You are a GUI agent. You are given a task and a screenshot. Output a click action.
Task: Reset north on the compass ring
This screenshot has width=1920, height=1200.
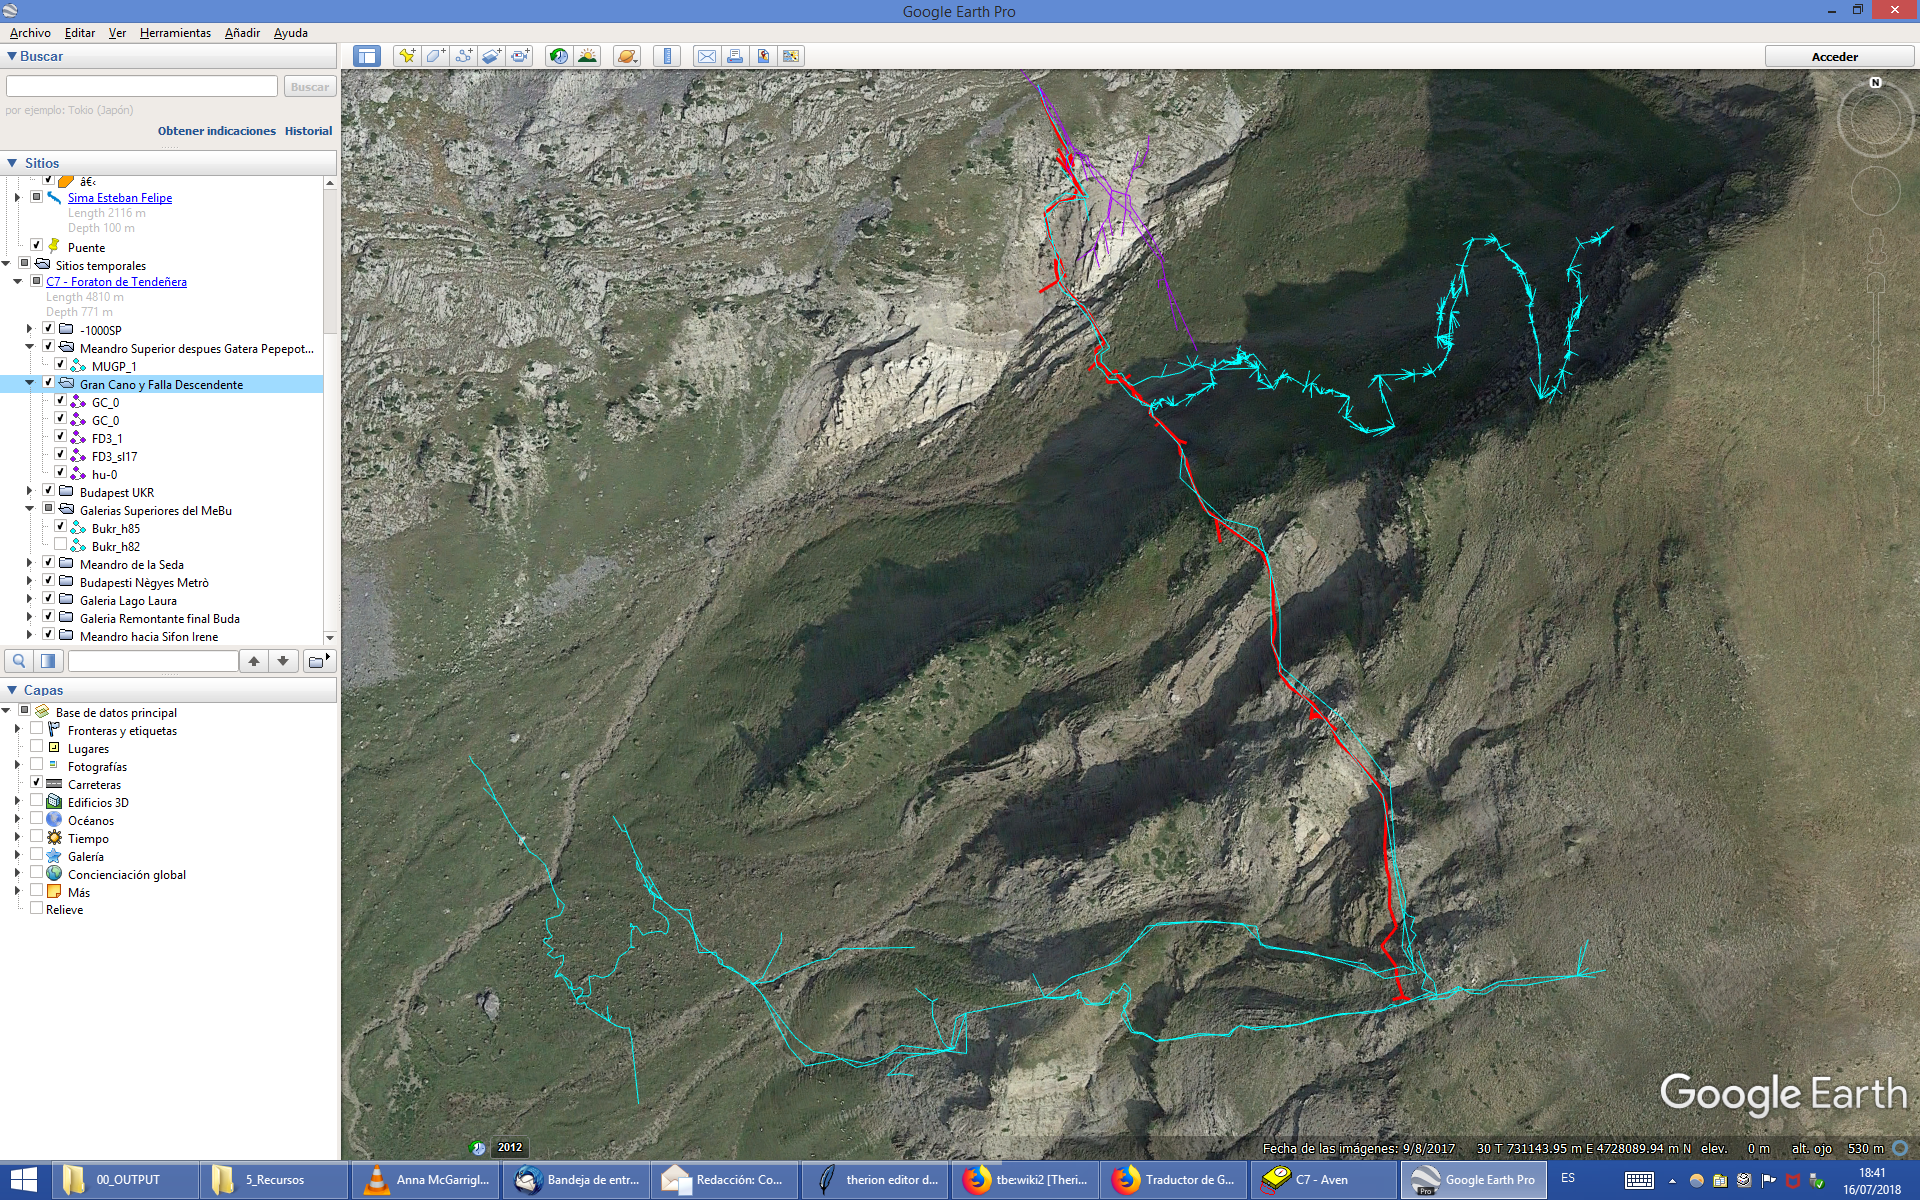pos(1875,83)
